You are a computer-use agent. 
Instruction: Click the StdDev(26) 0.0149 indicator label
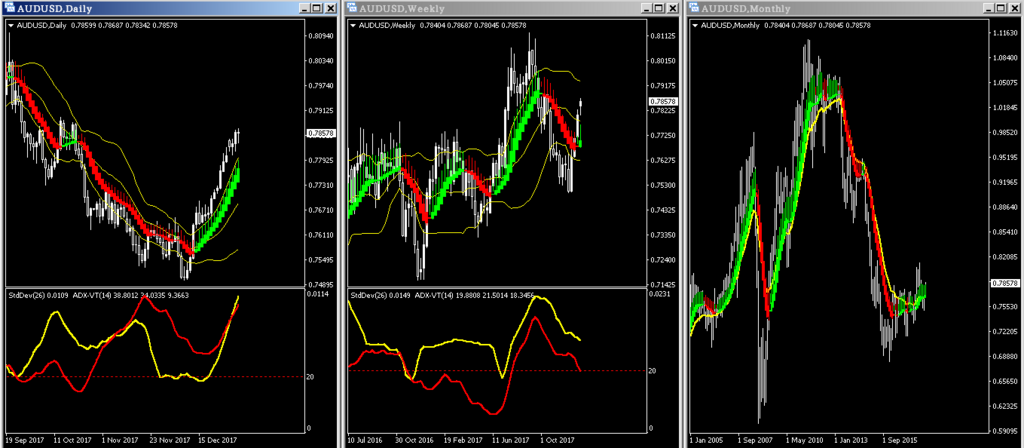click(380, 295)
